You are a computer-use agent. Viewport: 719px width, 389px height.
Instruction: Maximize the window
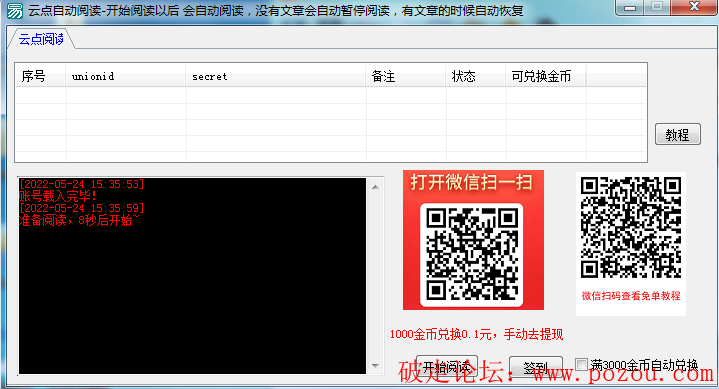click(657, 7)
